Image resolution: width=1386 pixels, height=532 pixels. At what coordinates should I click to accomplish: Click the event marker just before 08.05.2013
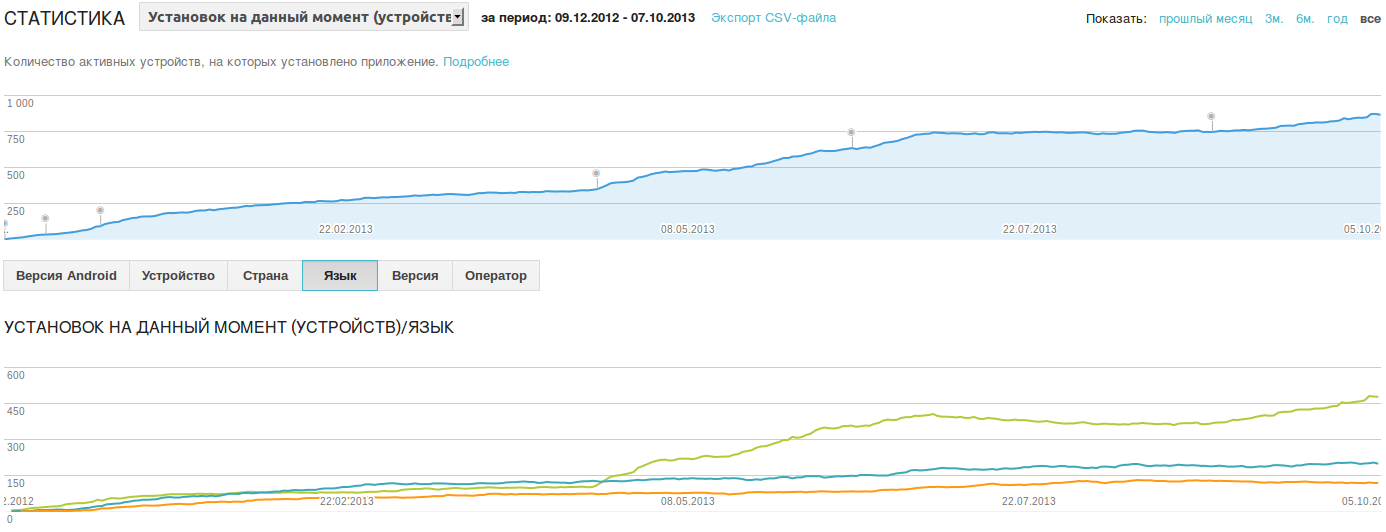(596, 173)
